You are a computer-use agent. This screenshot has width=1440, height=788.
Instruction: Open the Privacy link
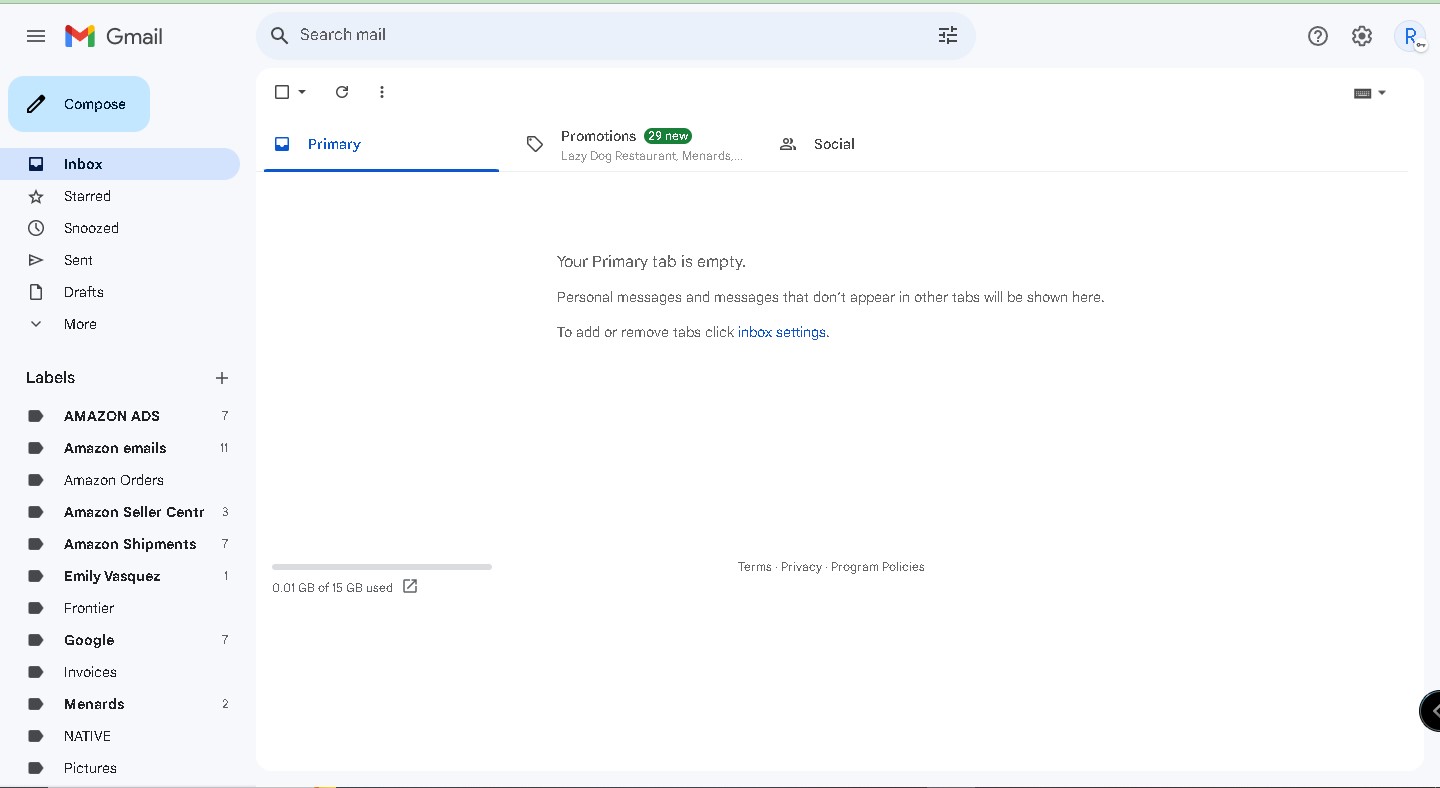801,567
